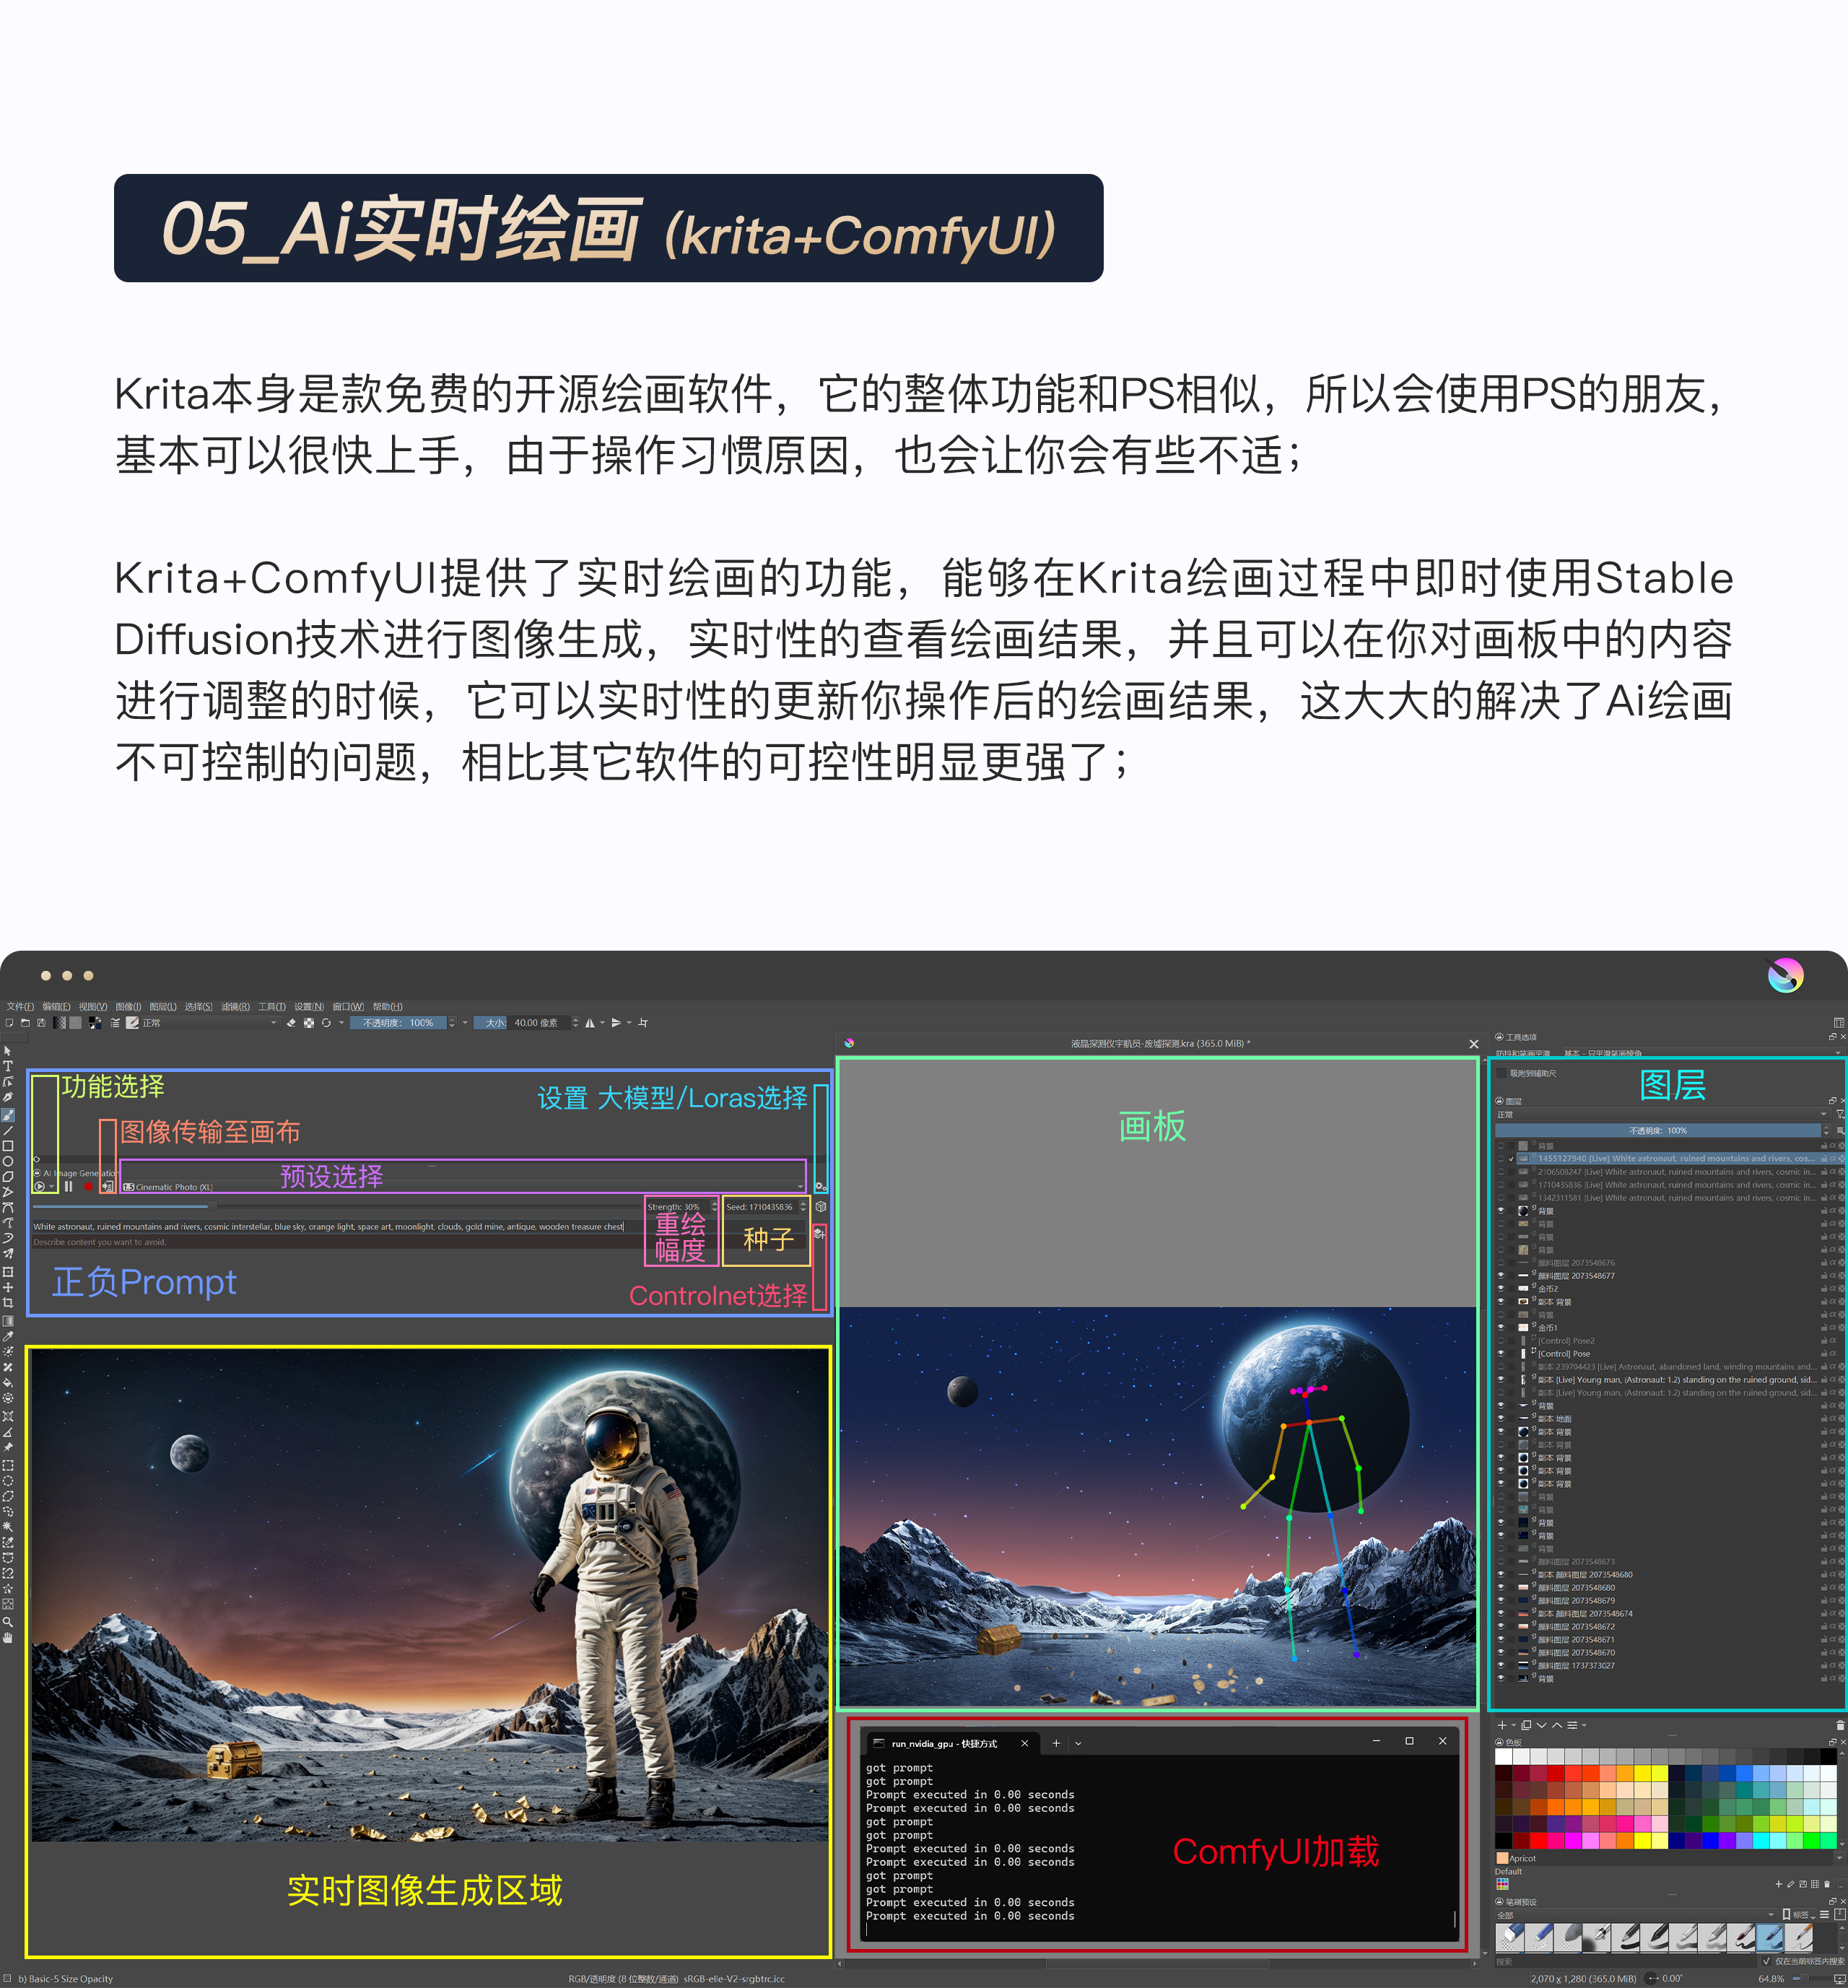1848x1988 pixels.
Task: Click the copy result to canvas icon
Action: 108,1187
